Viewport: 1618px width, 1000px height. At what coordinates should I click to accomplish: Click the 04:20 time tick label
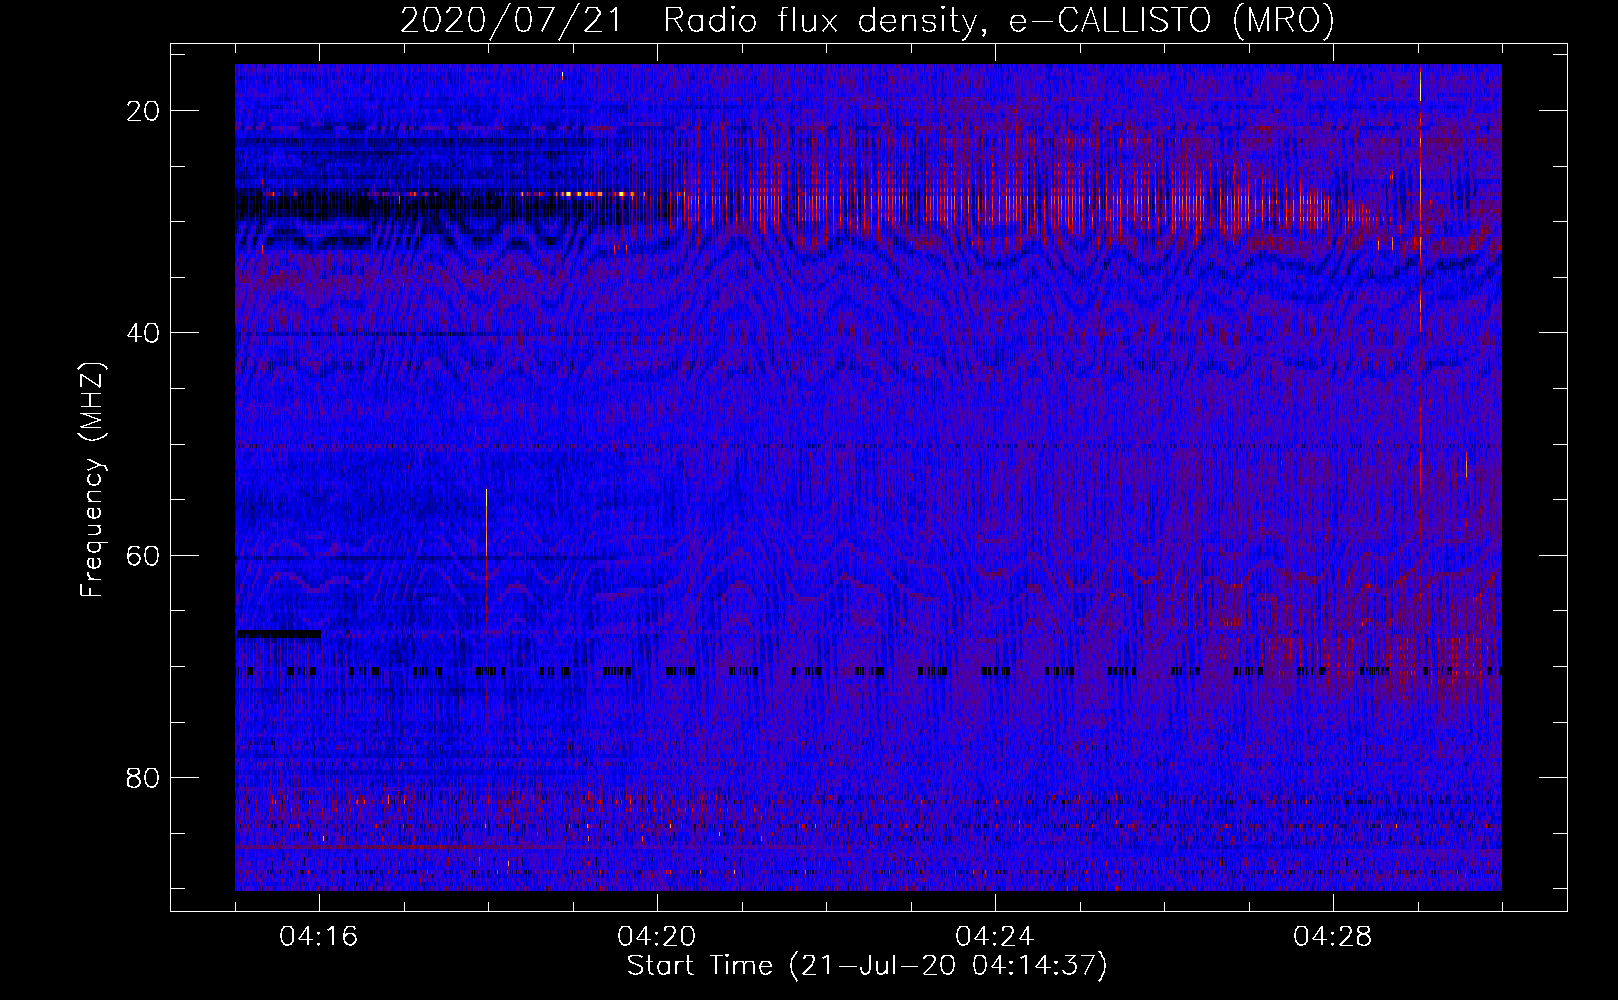657,937
